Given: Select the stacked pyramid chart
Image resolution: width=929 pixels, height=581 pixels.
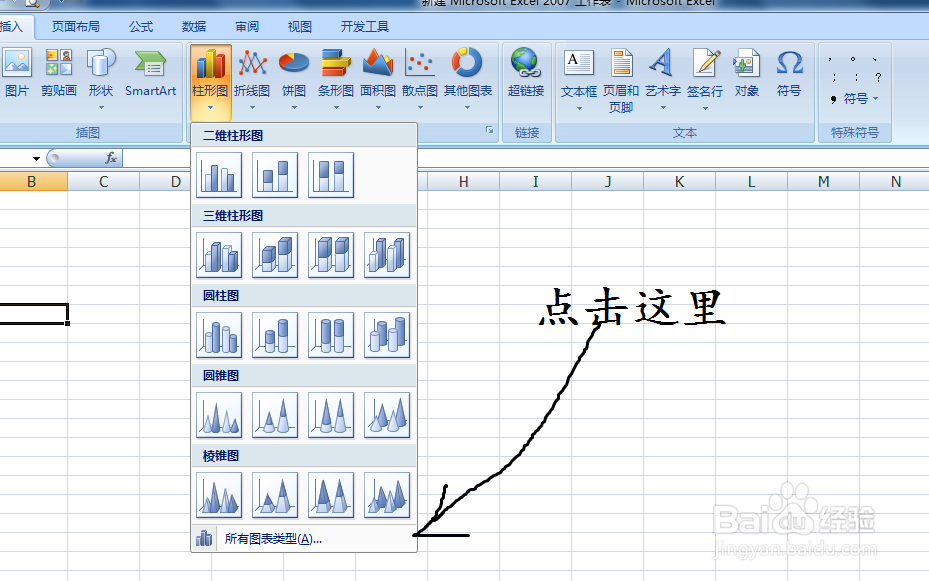Looking at the screenshot, I should click(275, 495).
